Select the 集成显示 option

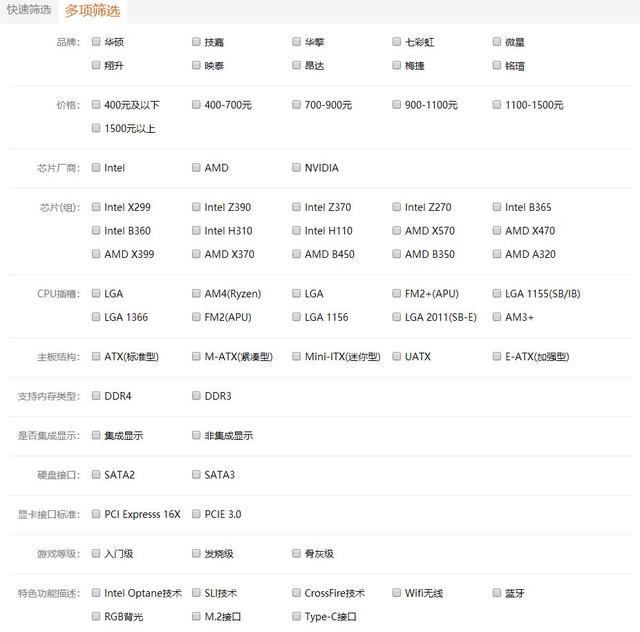(x=96, y=435)
